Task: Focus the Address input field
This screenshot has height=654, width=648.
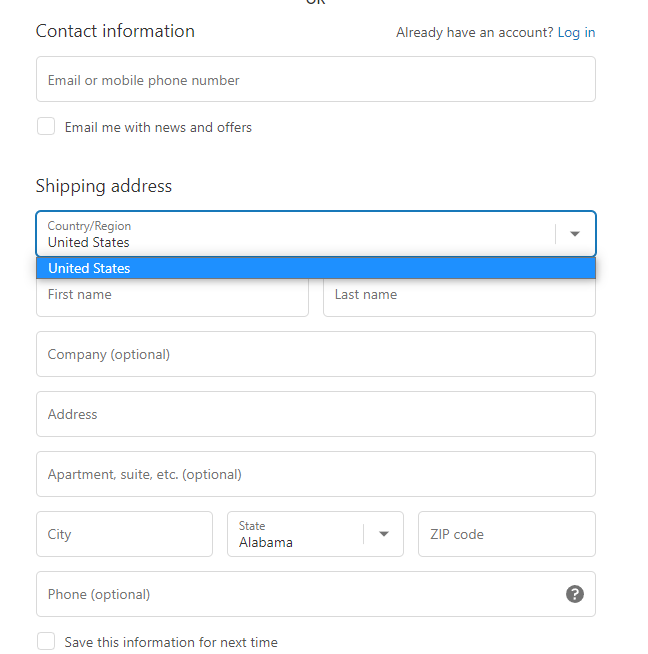Action: [x=315, y=414]
